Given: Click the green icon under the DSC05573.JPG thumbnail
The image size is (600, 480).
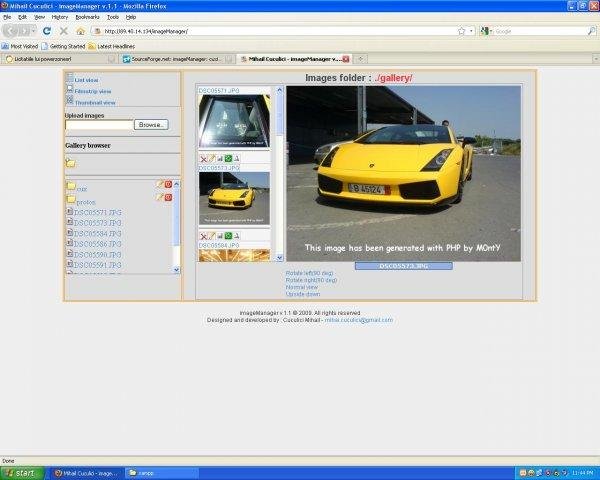Looking at the screenshot, I should tap(228, 236).
